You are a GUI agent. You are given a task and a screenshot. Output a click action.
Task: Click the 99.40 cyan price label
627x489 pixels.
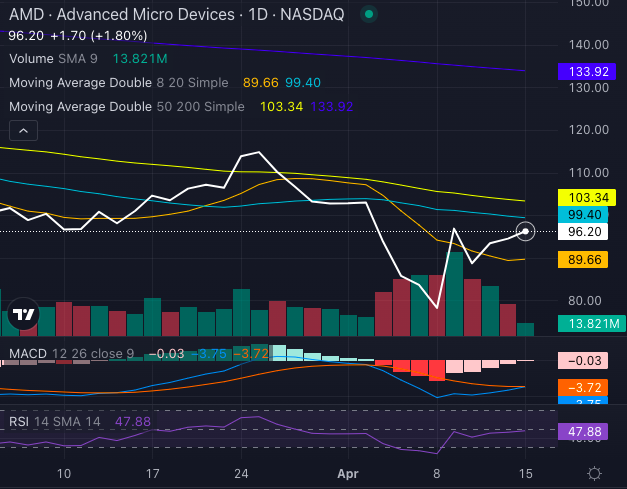pos(583,215)
